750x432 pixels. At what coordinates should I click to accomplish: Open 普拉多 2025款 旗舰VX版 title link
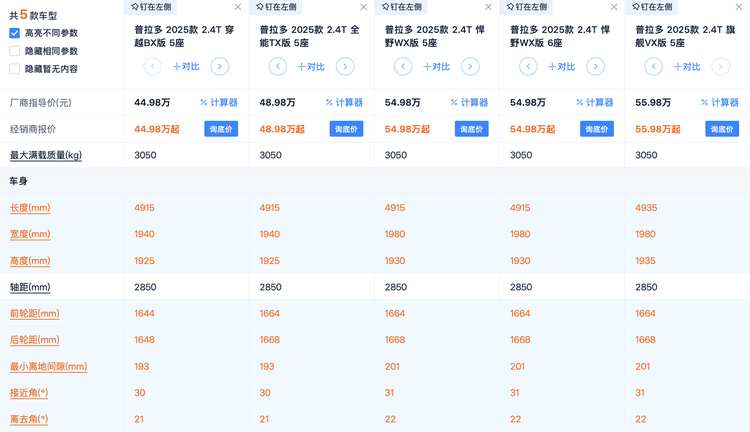click(682, 37)
